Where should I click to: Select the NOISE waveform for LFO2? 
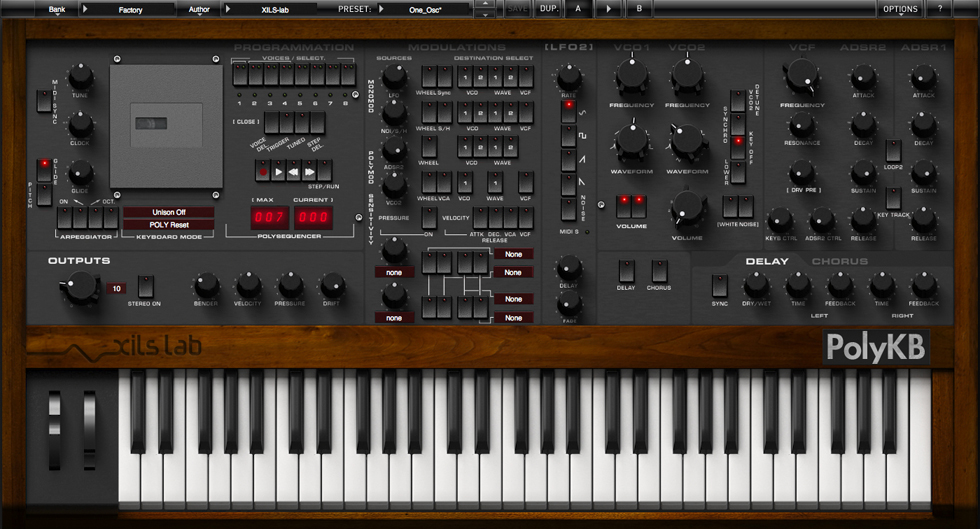(568, 209)
